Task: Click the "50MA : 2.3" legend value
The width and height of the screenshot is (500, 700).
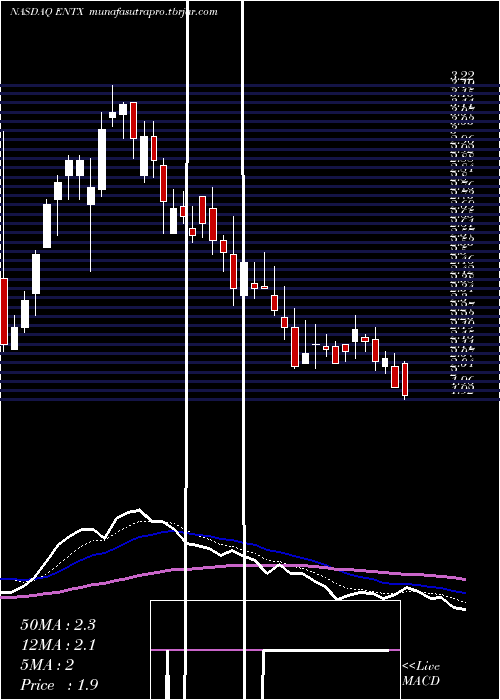Action: pyautogui.click(x=58, y=625)
